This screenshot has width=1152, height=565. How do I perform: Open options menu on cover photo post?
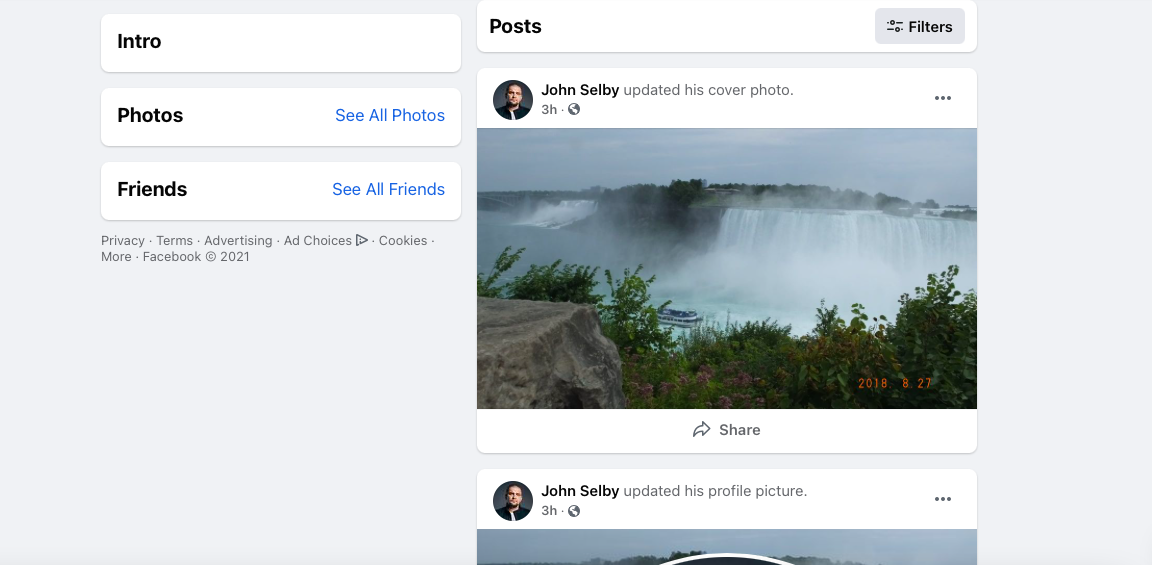pyautogui.click(x=942, y=98)
